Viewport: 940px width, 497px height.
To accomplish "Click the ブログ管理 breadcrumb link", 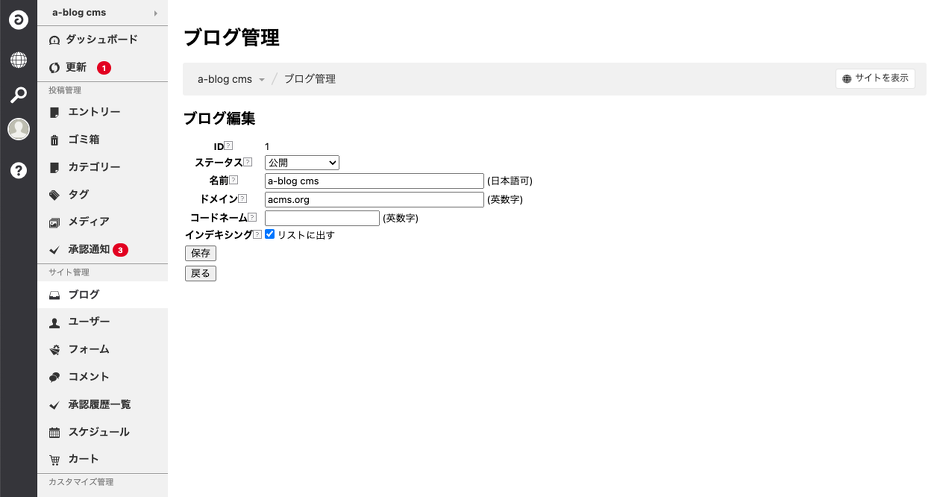I will [x=309, y=79].
